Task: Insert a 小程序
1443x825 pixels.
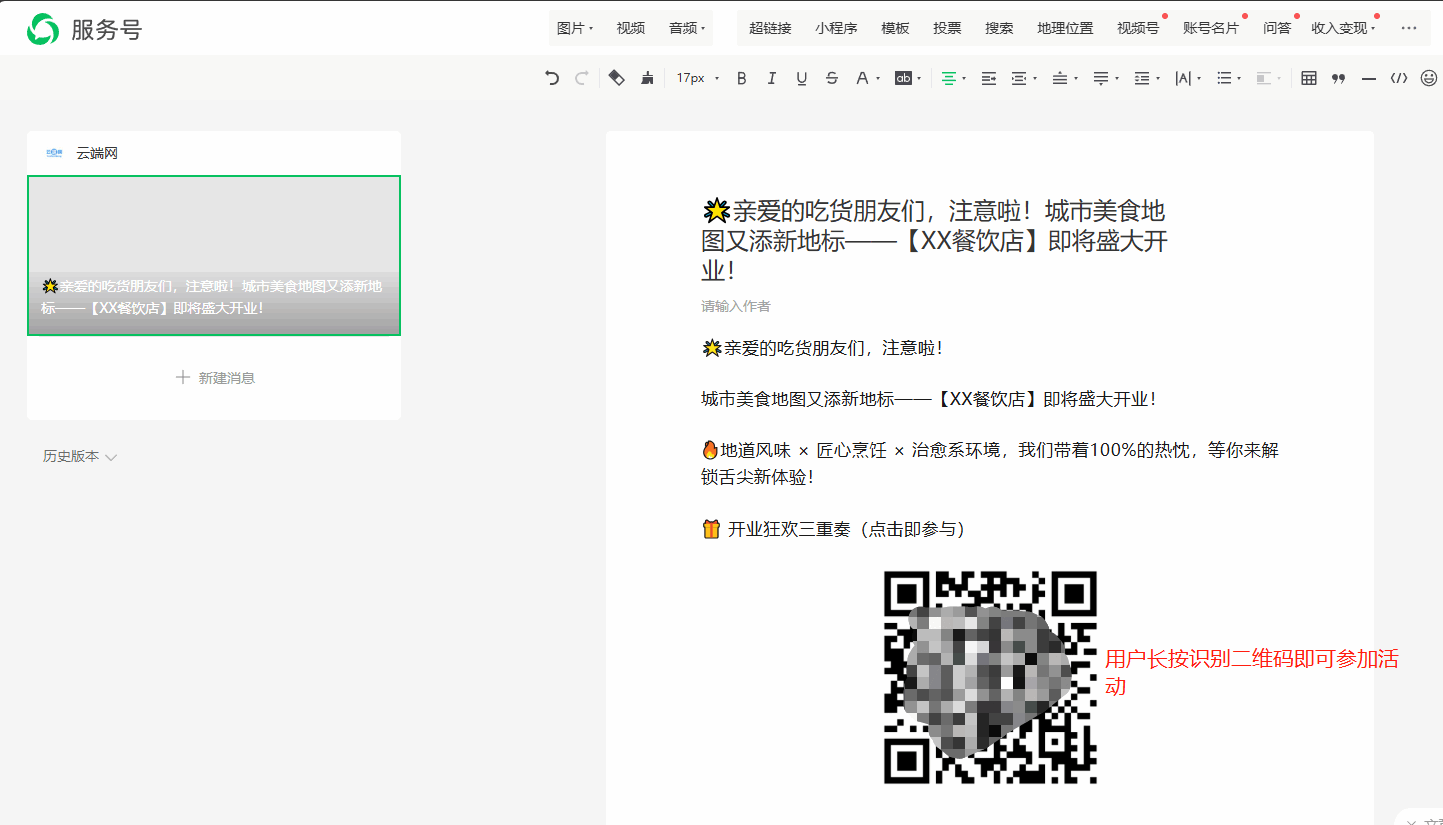Action: point(836,28)
